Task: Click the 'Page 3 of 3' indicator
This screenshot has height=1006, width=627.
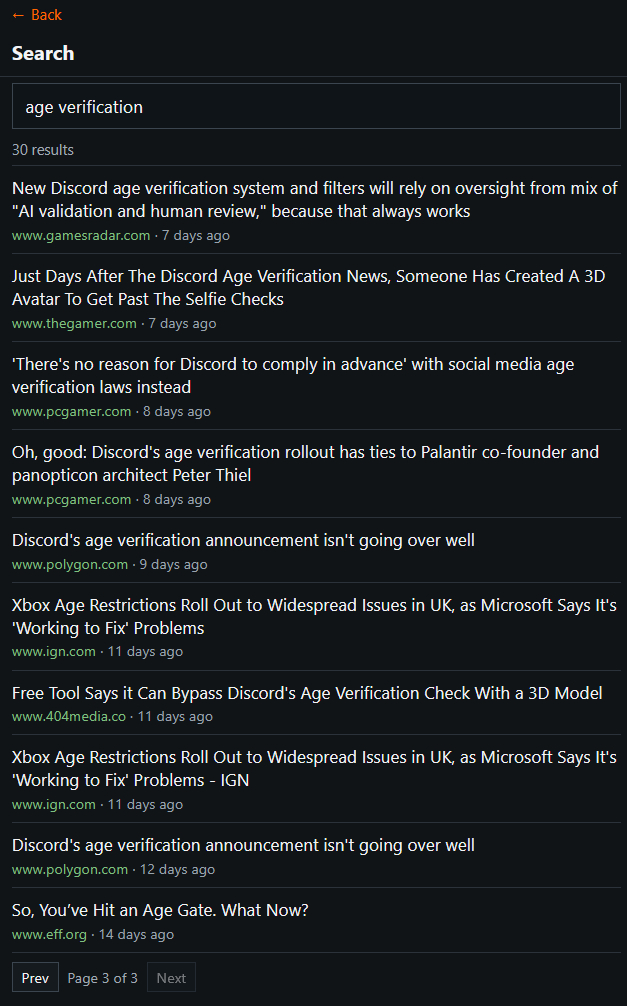Action: point(103,978)
